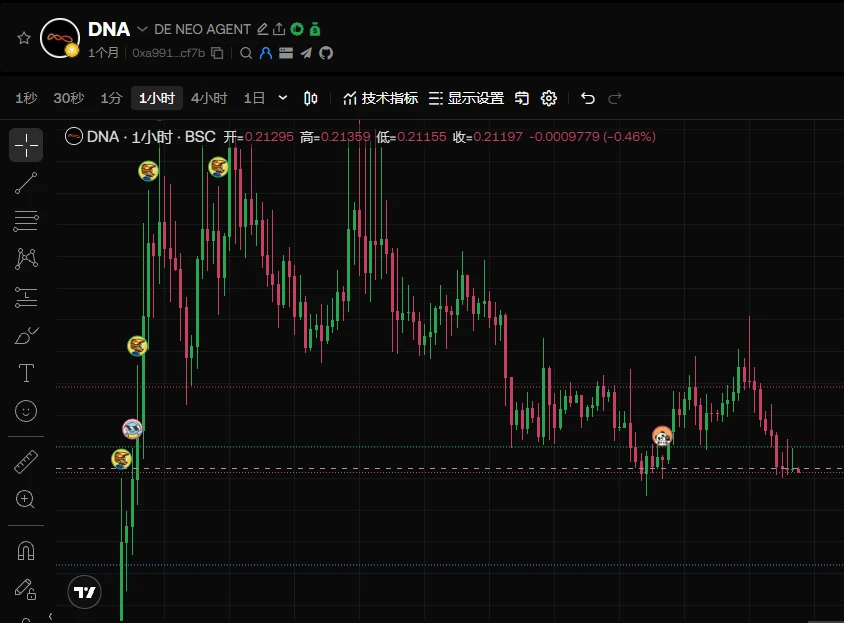The height and width of the screenshot is (623, 844).
Task: Click the 高=0.21359 high value
Action: [x=335, y=137]
